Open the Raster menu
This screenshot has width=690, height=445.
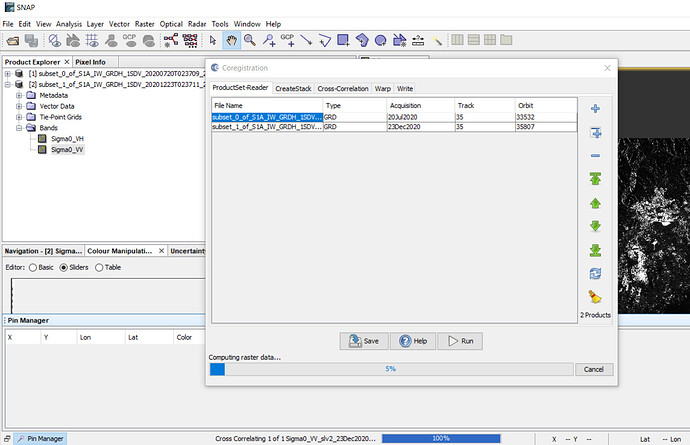coord(144,24)
